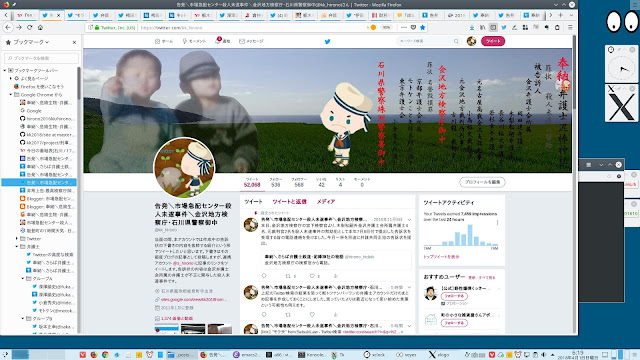Select the highlighted bookmark row

pos(39,182)
